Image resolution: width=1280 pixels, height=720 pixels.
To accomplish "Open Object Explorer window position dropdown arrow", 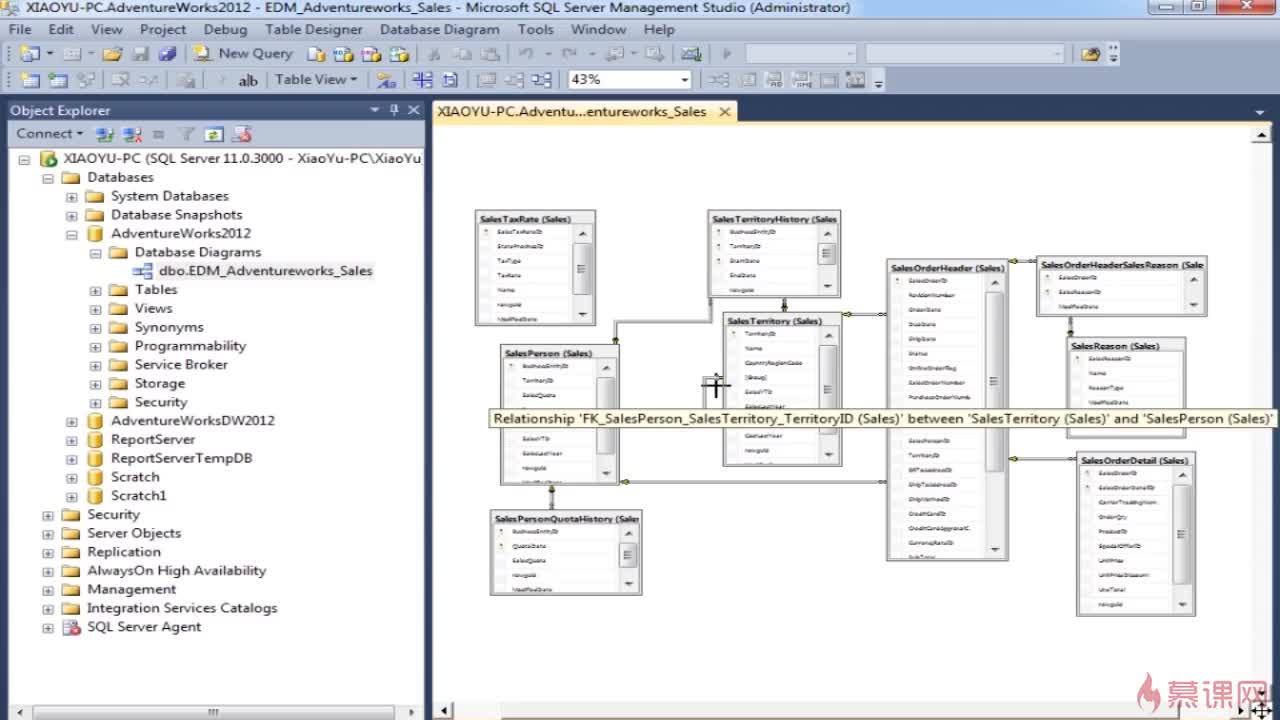I will (375, 110).
